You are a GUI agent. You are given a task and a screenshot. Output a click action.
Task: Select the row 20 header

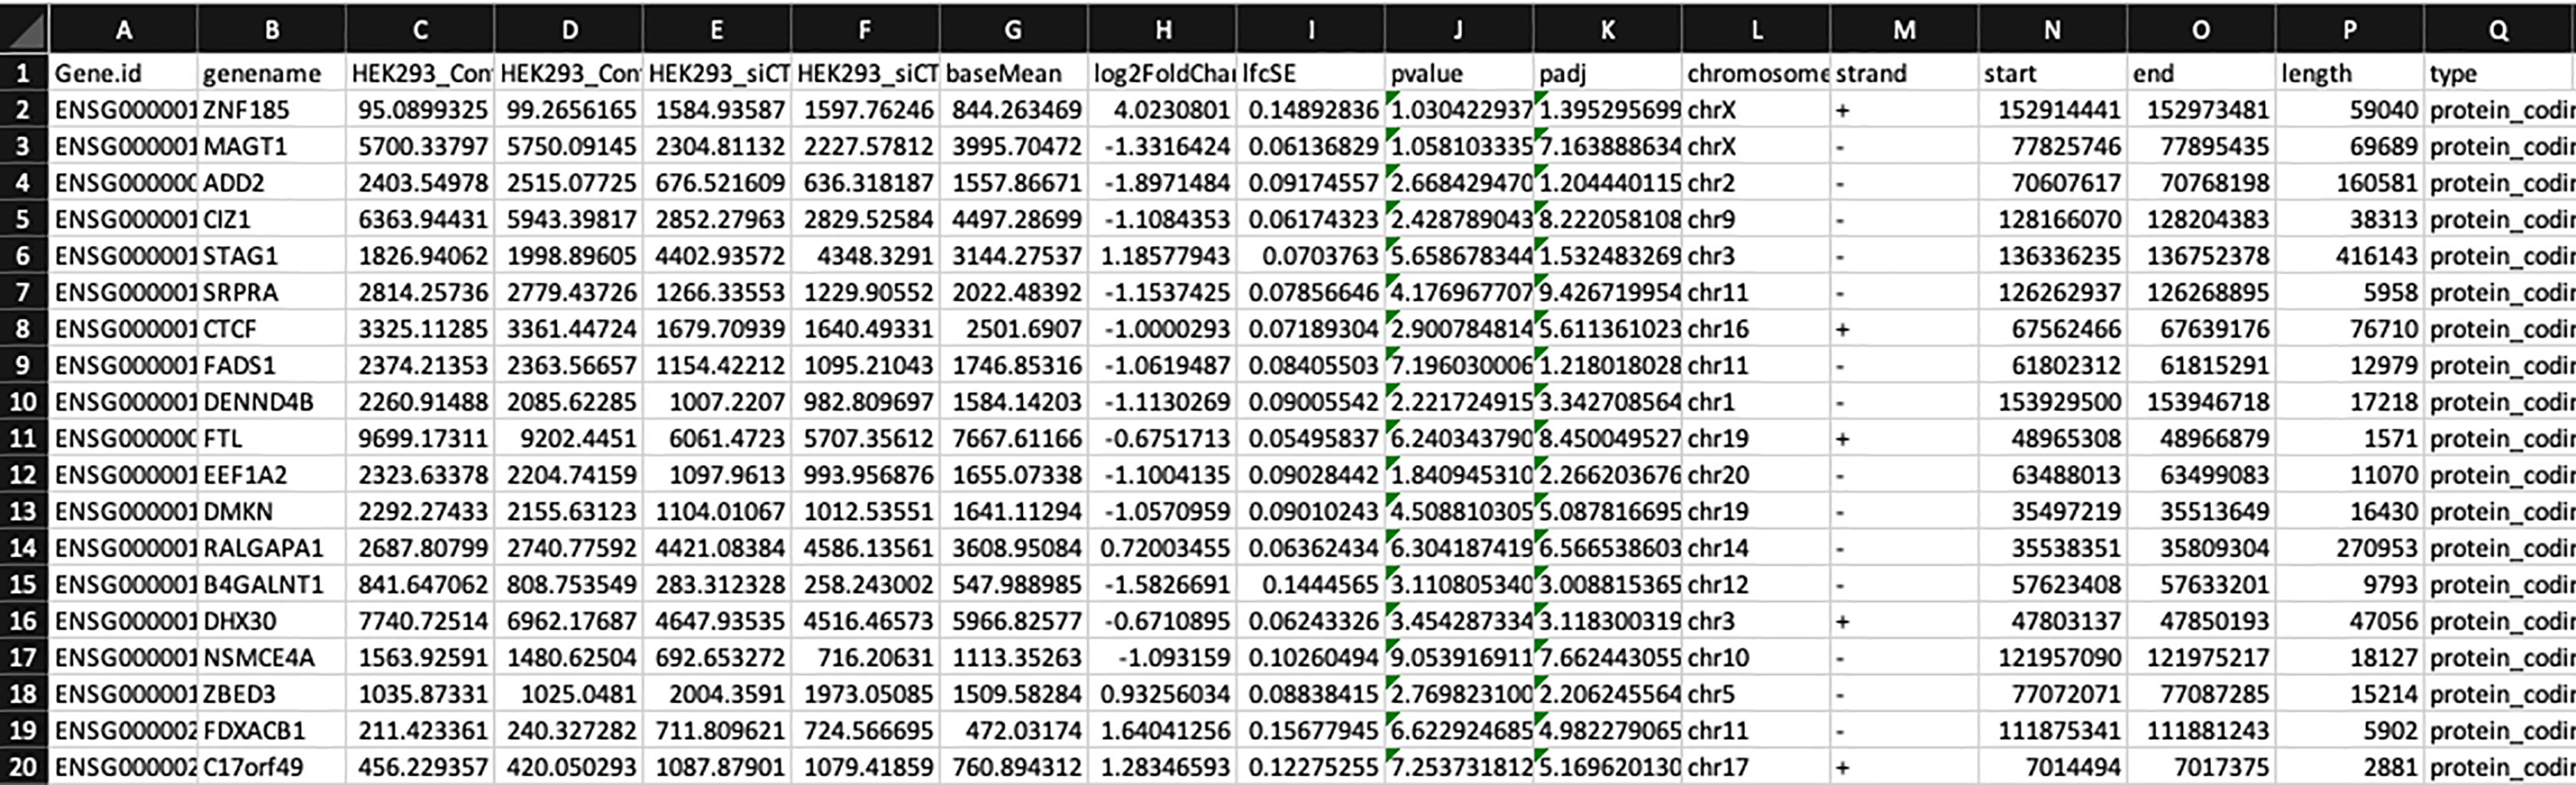click(23, 767)
